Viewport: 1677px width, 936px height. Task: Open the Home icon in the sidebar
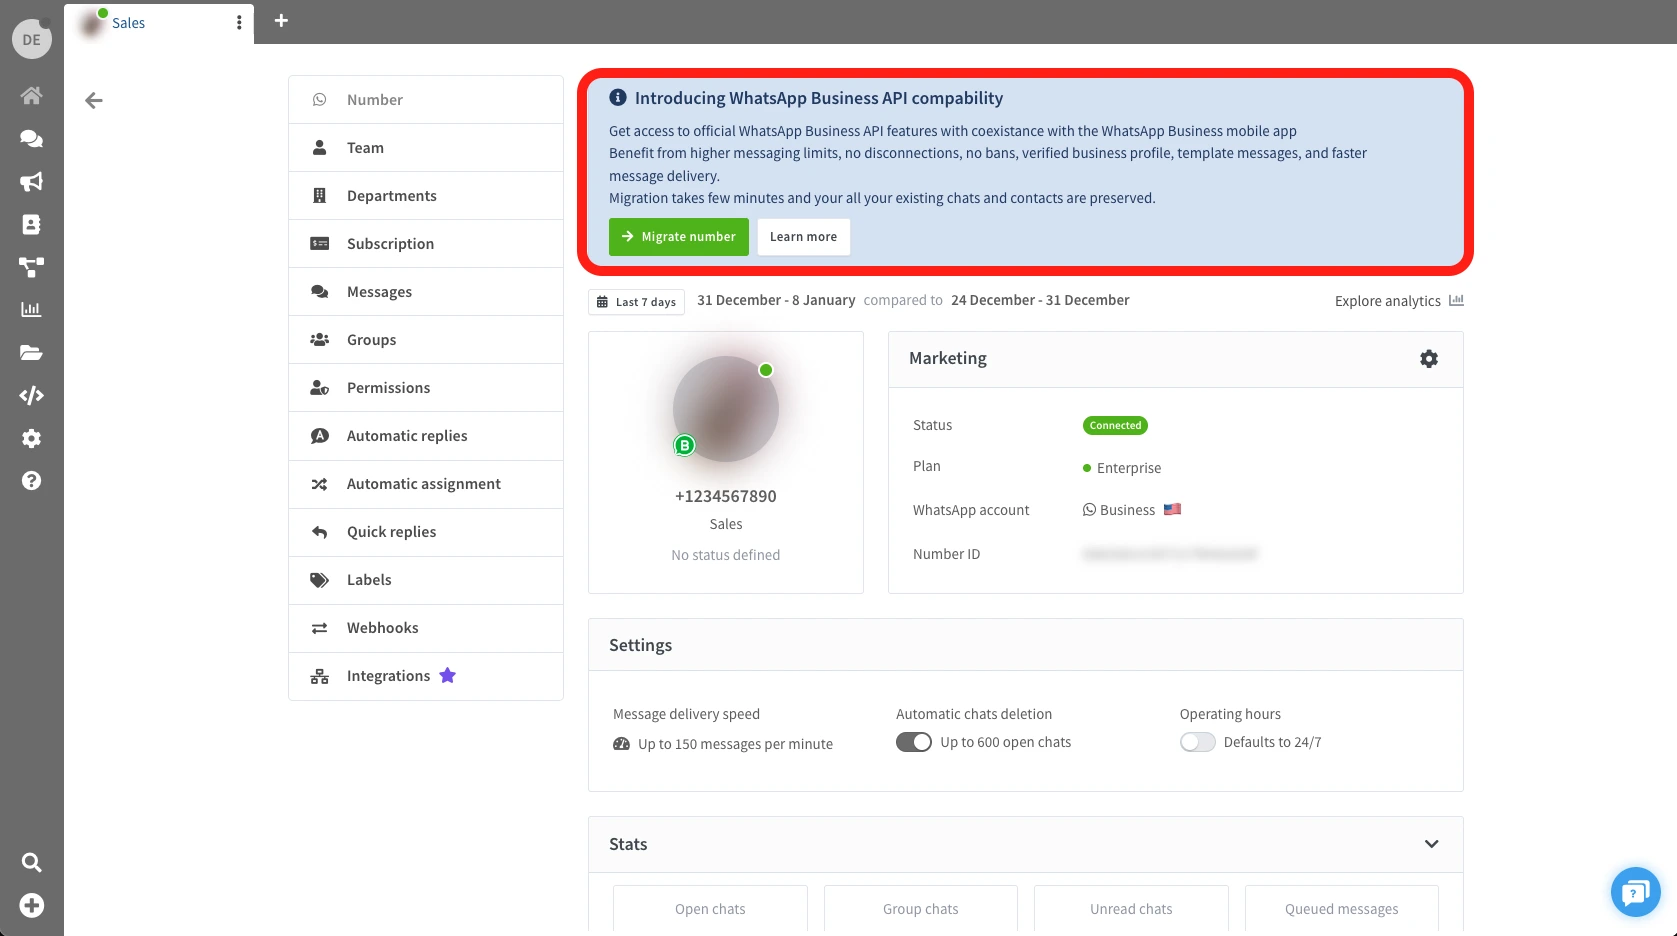31,95
